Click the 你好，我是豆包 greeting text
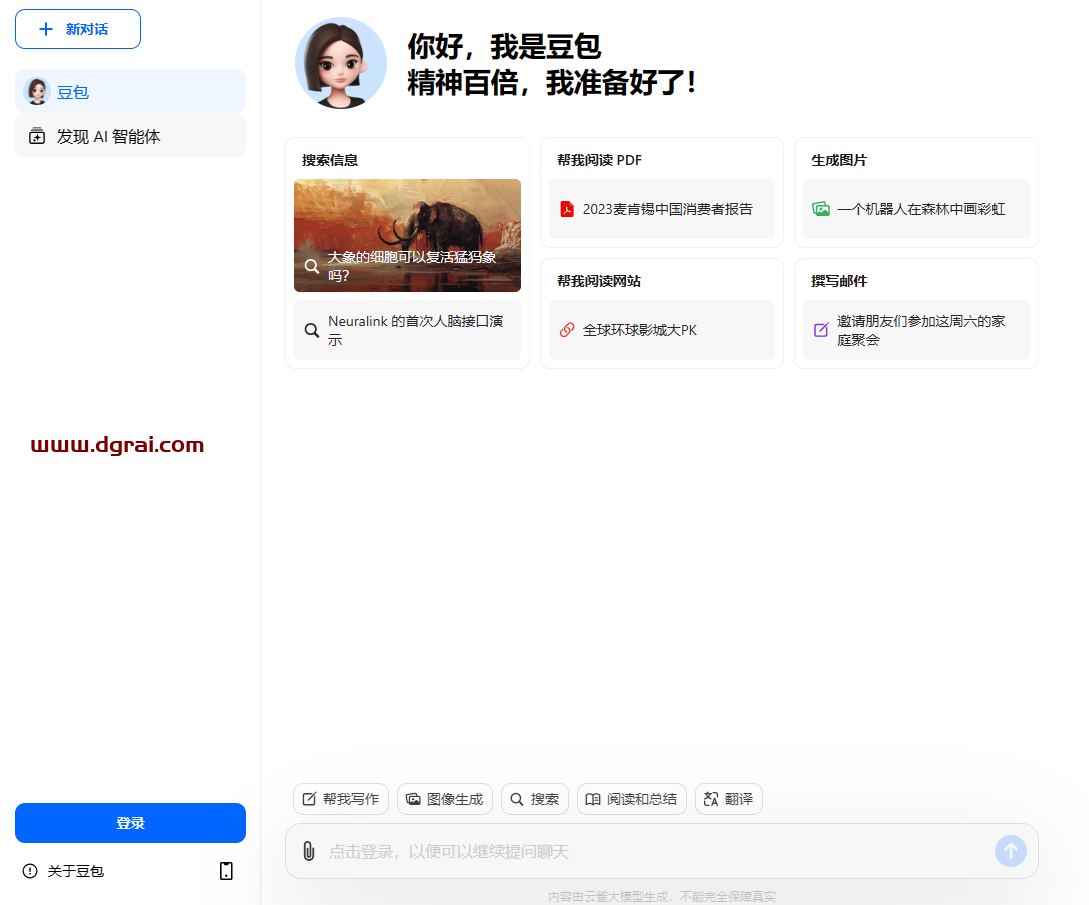Screen dimensions: 1089x905 [504, 47]
